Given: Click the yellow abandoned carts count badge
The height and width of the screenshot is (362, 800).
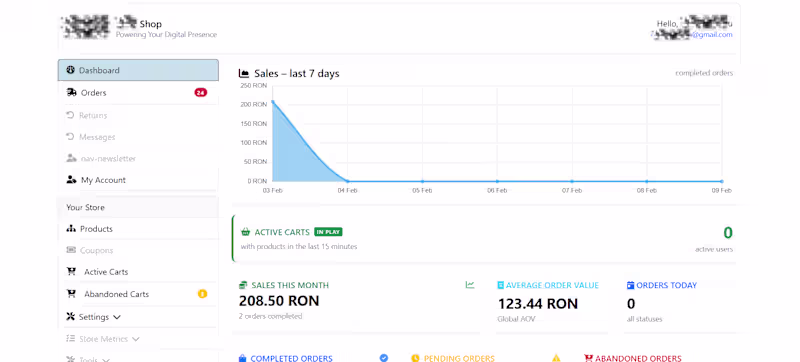Looking at the screenshot, I should [203, 294].
